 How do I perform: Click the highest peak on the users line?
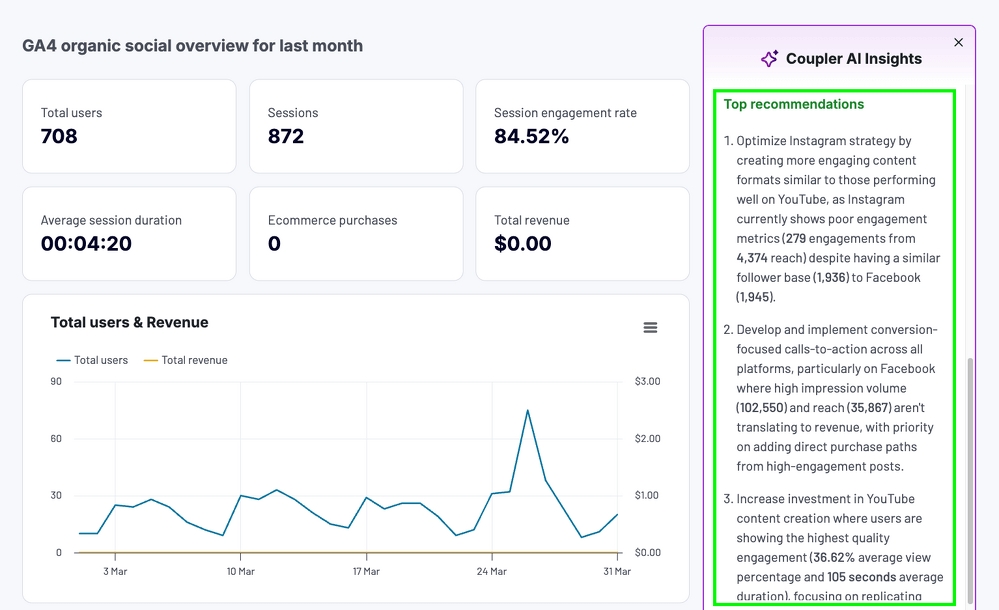coord(527,410)
